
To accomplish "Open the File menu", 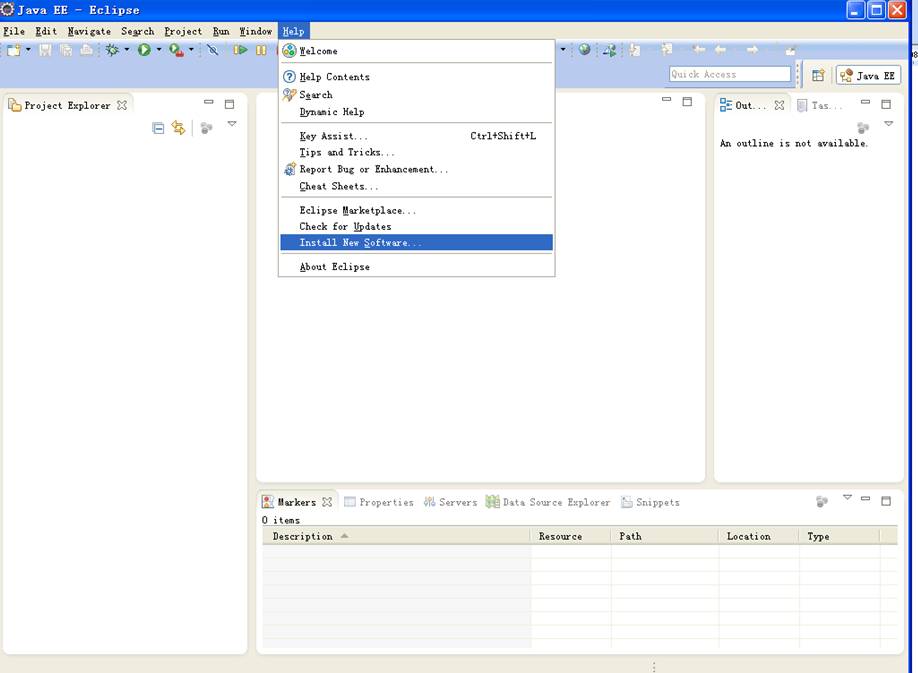I will pyautogui.click(x=14, y=31).
